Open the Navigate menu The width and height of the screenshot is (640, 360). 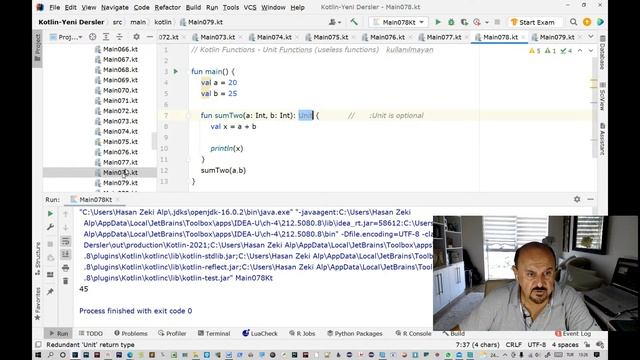(x=115, y=7)
